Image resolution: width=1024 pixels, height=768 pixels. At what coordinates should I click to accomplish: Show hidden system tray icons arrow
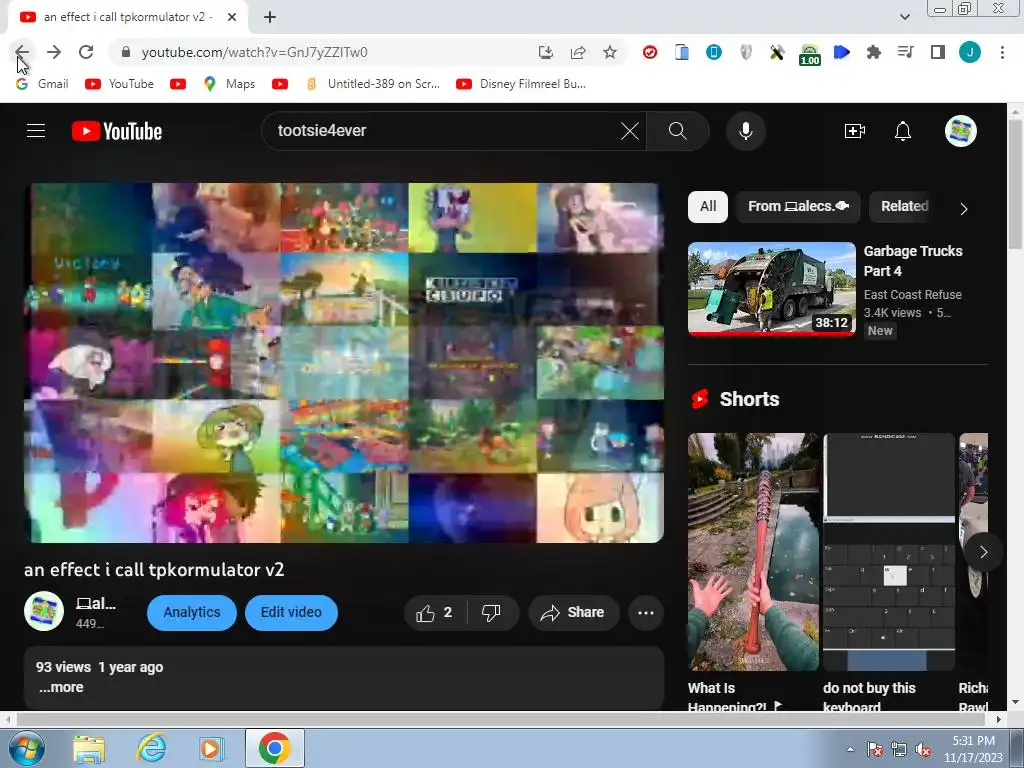point(850,749)
